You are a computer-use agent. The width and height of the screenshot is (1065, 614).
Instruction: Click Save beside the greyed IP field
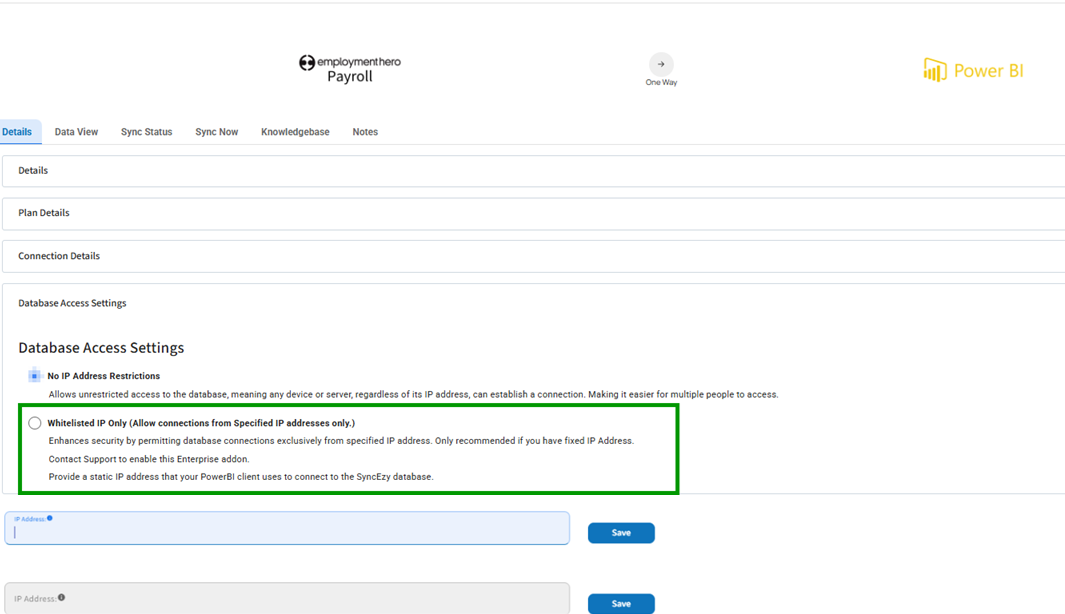coord(621,604)
